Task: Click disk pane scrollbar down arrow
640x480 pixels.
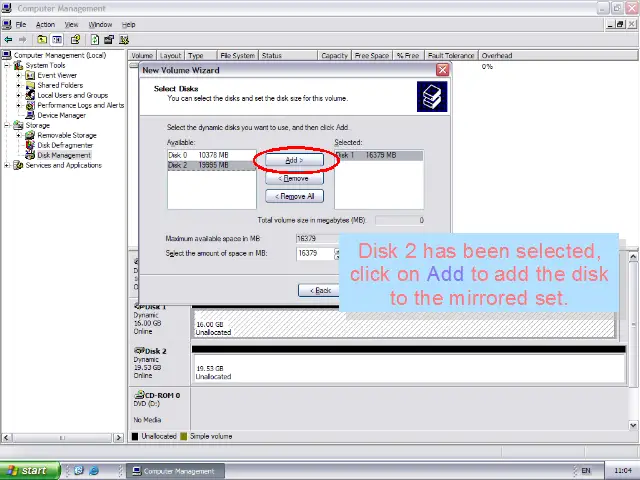Action: point(633,425)
